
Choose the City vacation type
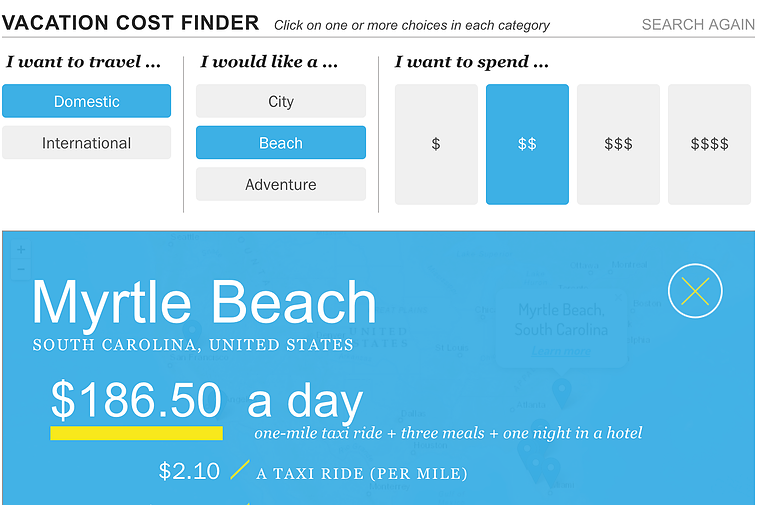click(281, 101)
